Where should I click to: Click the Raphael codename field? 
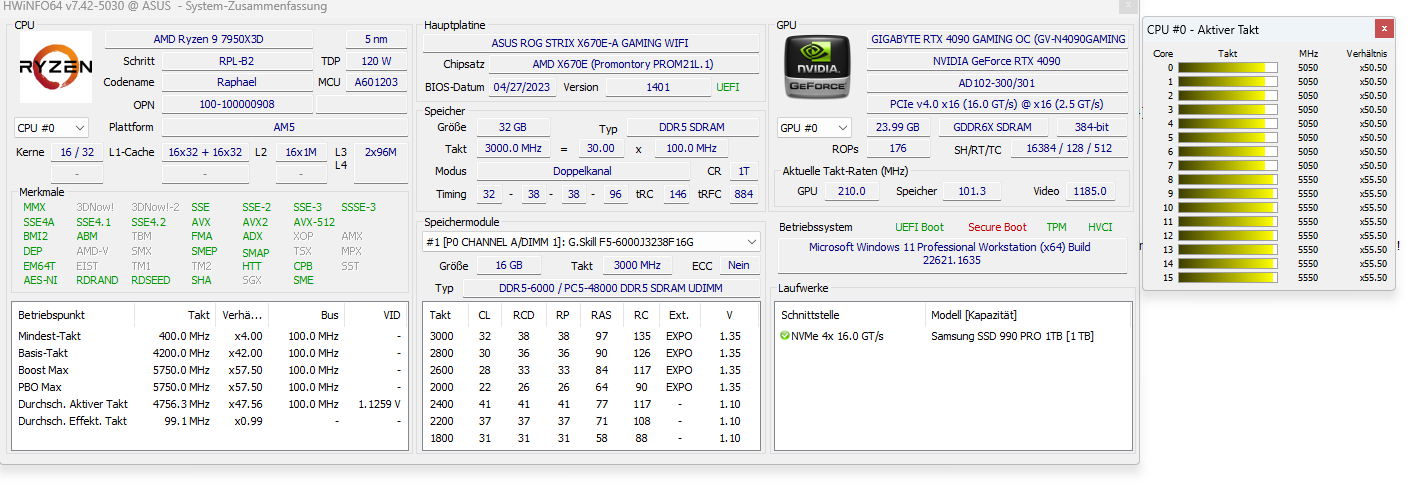[x=236, y=83]
